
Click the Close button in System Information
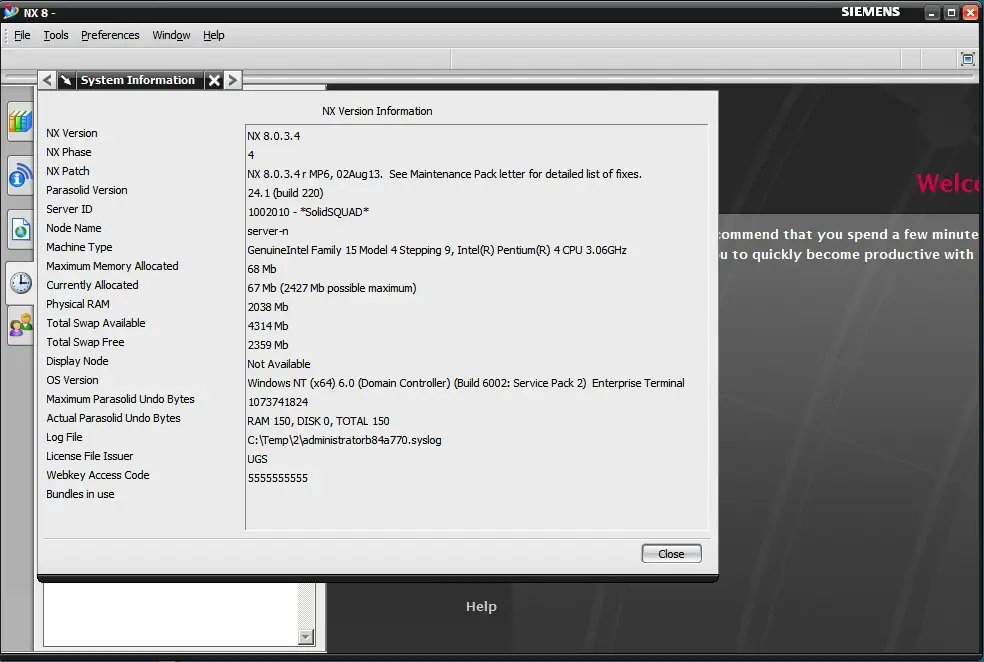pyautogui.click(x=671, y=553)
